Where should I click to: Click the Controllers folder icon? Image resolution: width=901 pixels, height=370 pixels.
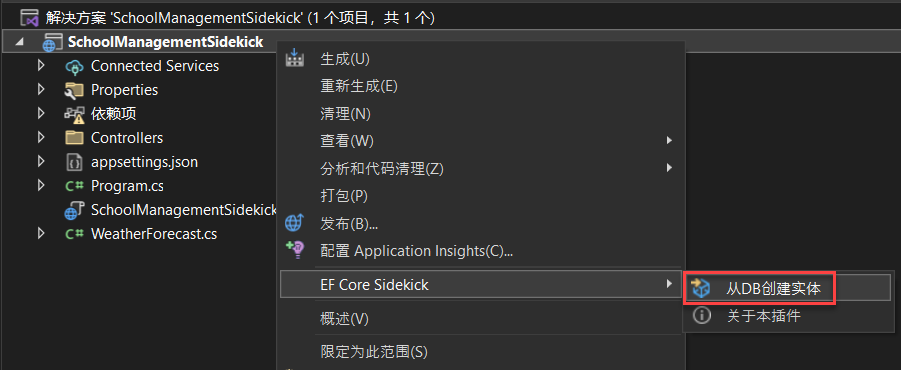(74, 138)
